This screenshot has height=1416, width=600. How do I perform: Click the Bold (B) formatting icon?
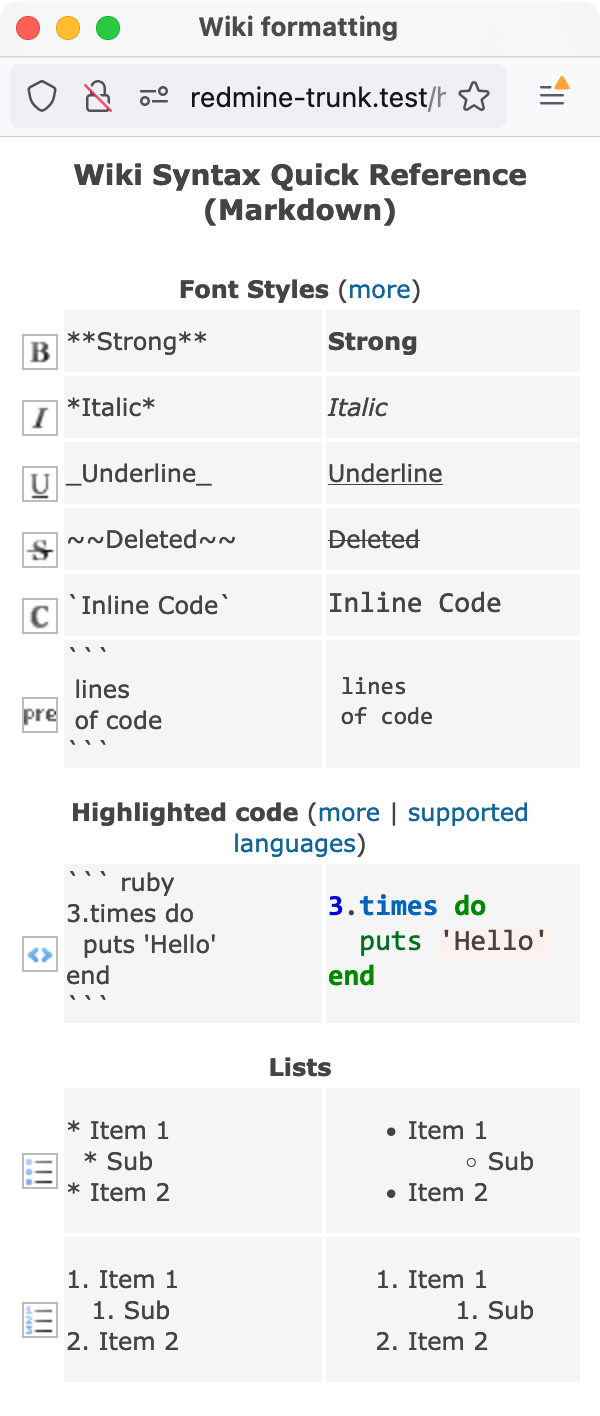tap(40, 352)
